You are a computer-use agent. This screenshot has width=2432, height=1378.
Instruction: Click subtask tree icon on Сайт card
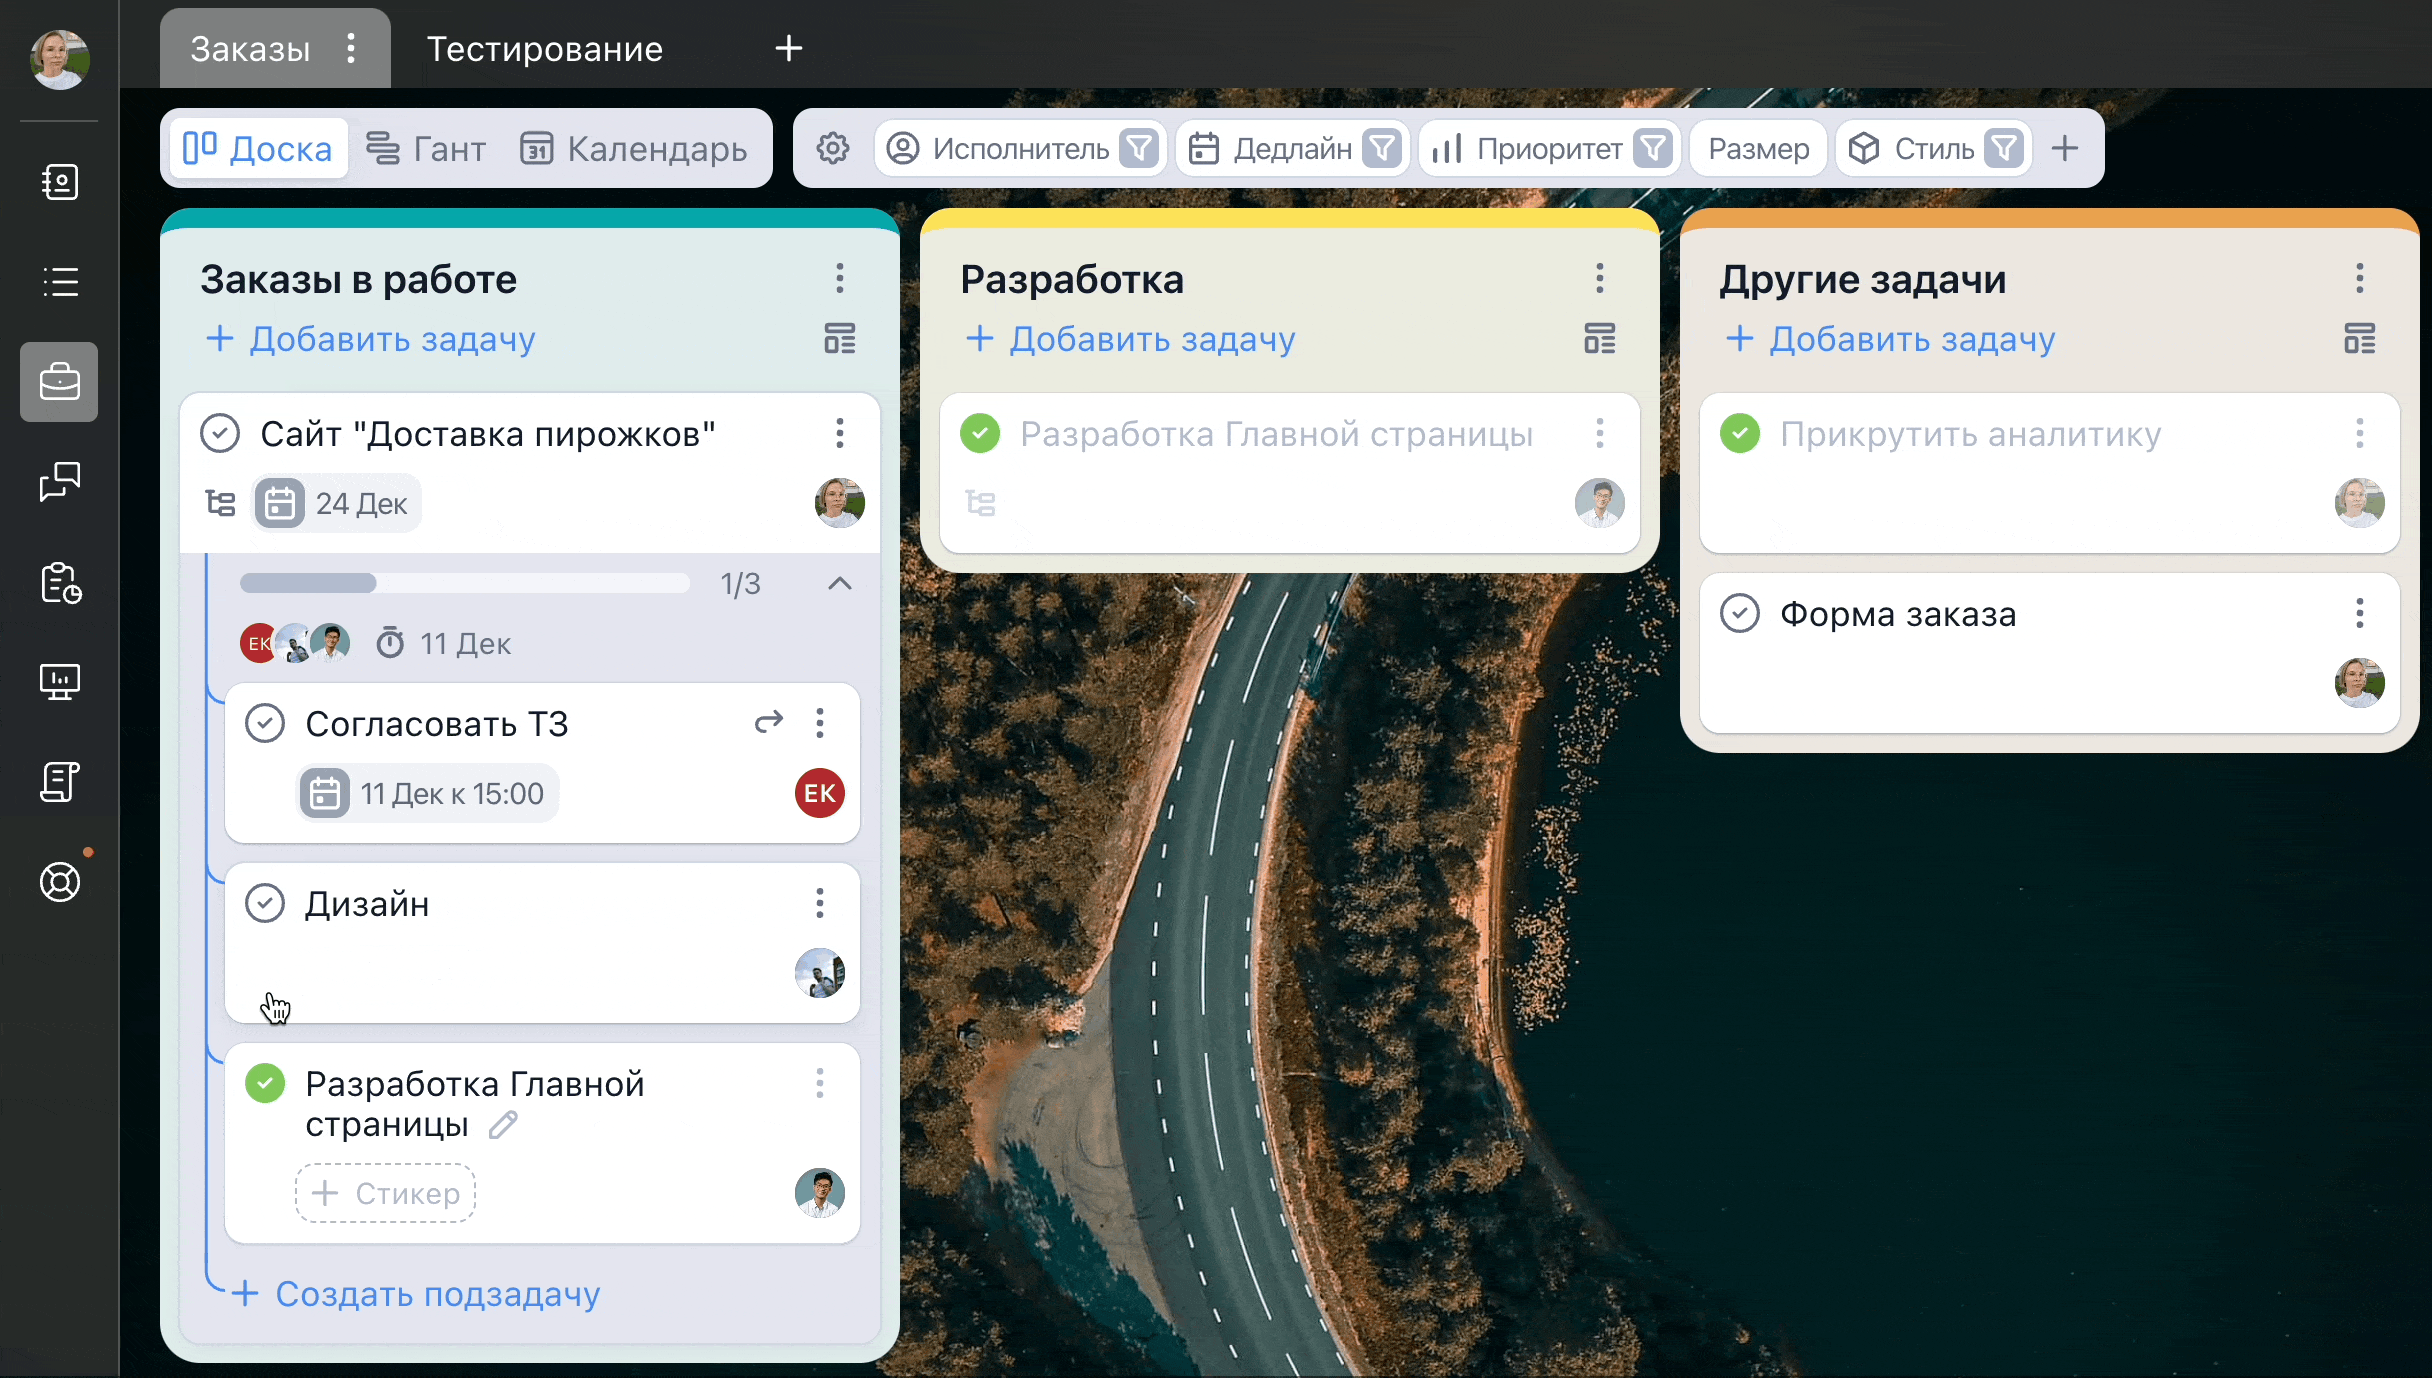pos(220,503)
